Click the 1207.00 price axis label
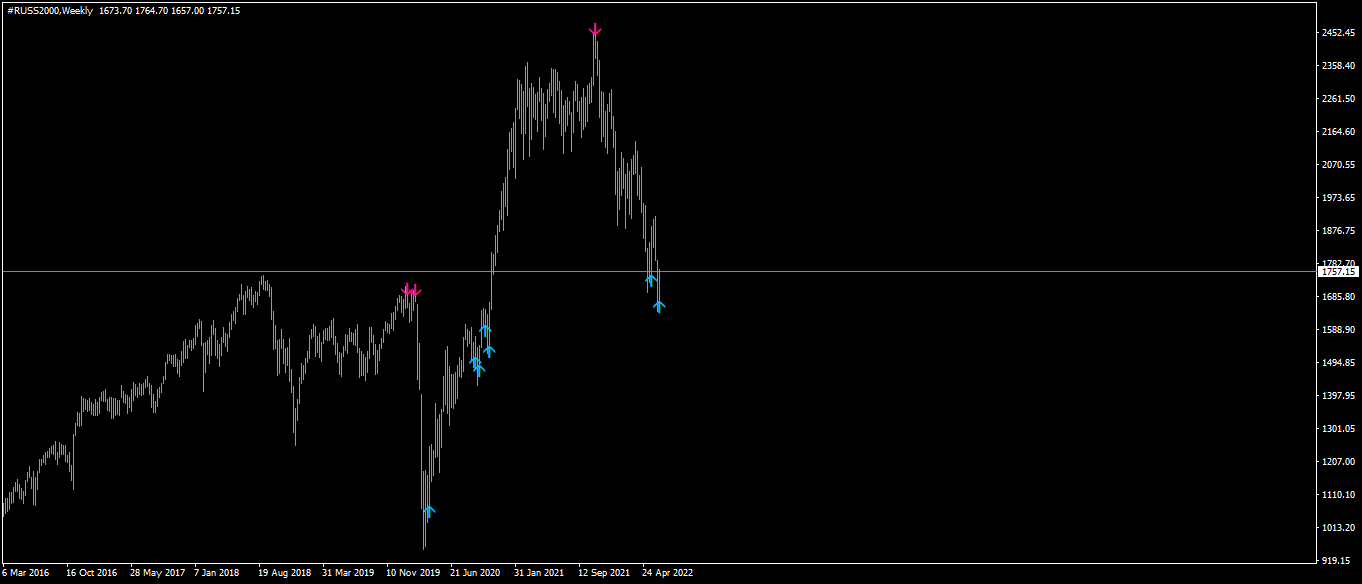Screen dimensions: 1362x584 pos(1338,462)
